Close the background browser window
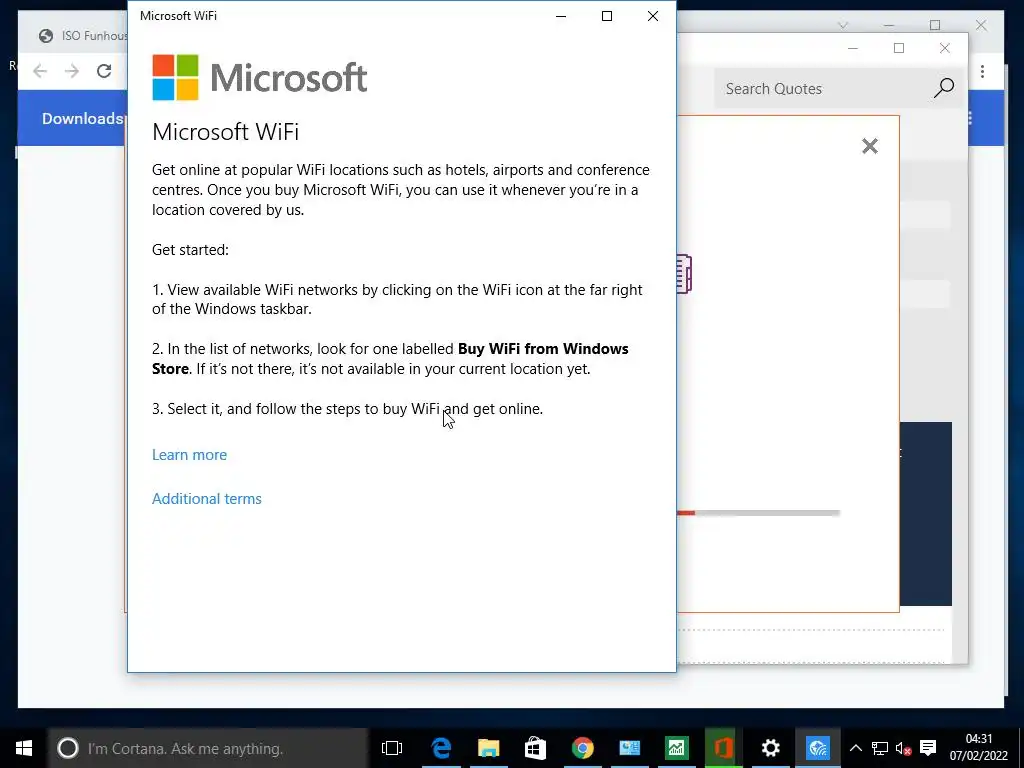Image resolution: width=1024 pixels, height=768 pixels. (981, 25)
